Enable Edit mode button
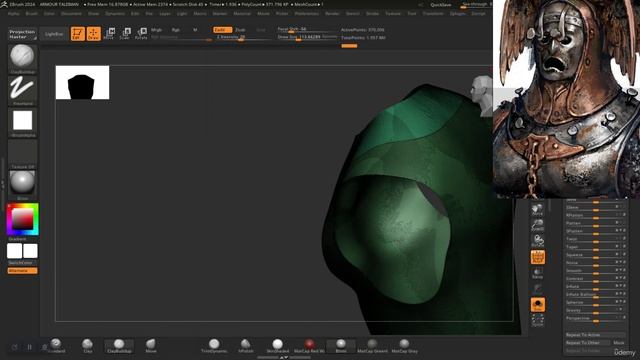Image resolution: width=640 pixels, height=360 pixels. [x=78, y=34]
